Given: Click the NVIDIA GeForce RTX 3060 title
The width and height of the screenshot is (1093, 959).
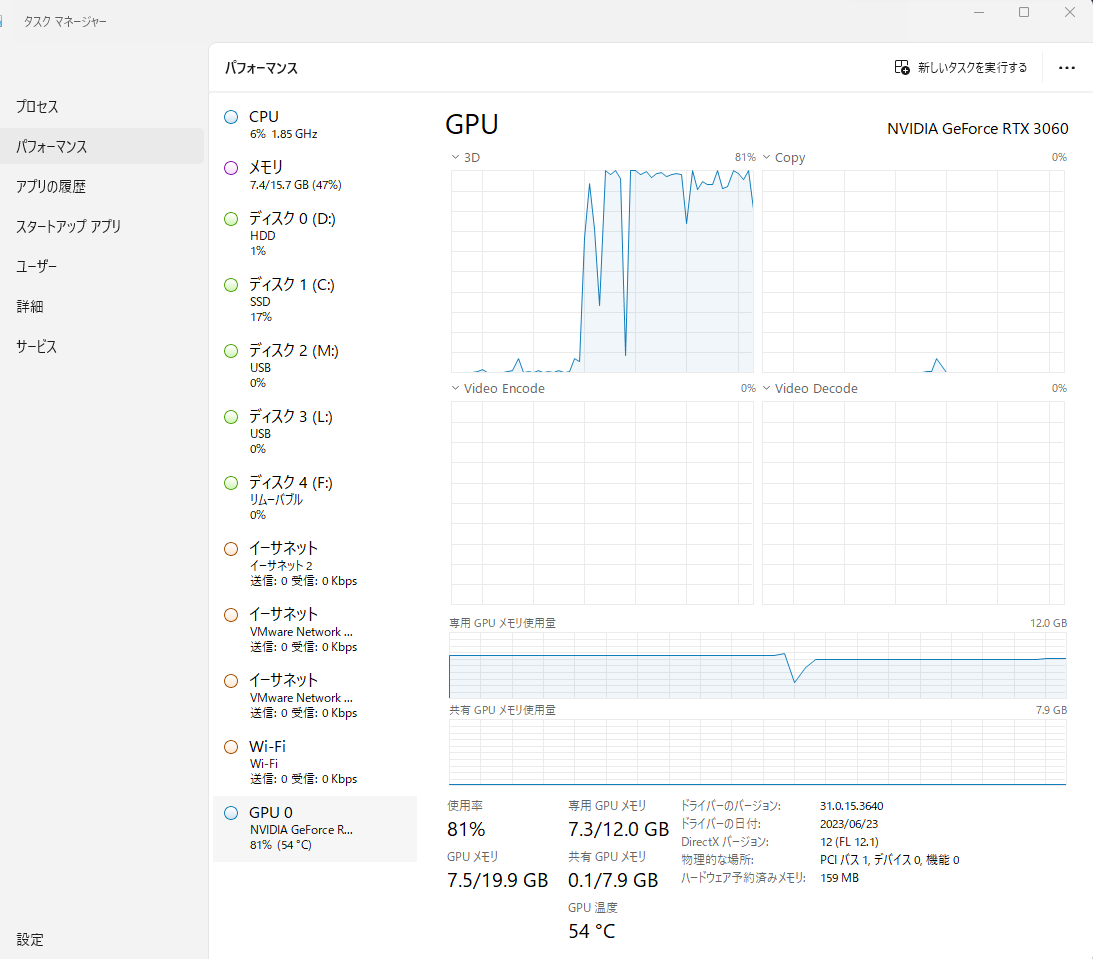Looking at the screenshot, I should point(977,129).
